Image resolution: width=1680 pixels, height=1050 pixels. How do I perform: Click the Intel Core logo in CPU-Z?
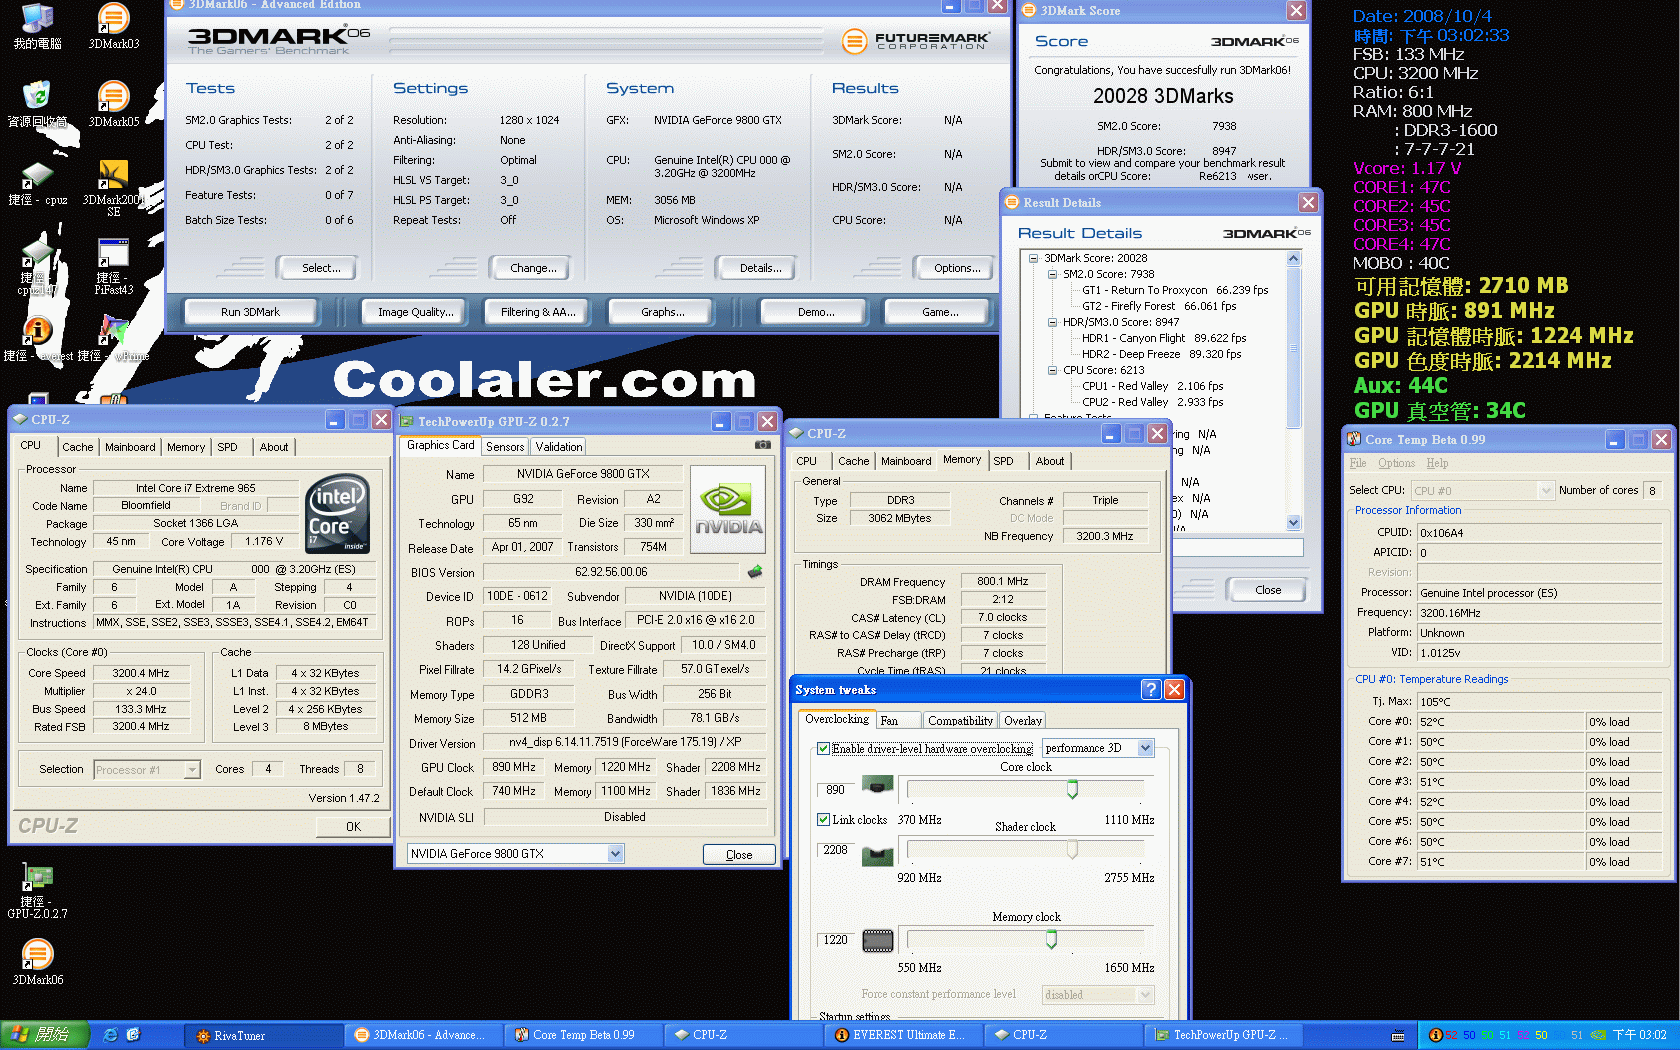pyautogui.click(x=338, y=514)
